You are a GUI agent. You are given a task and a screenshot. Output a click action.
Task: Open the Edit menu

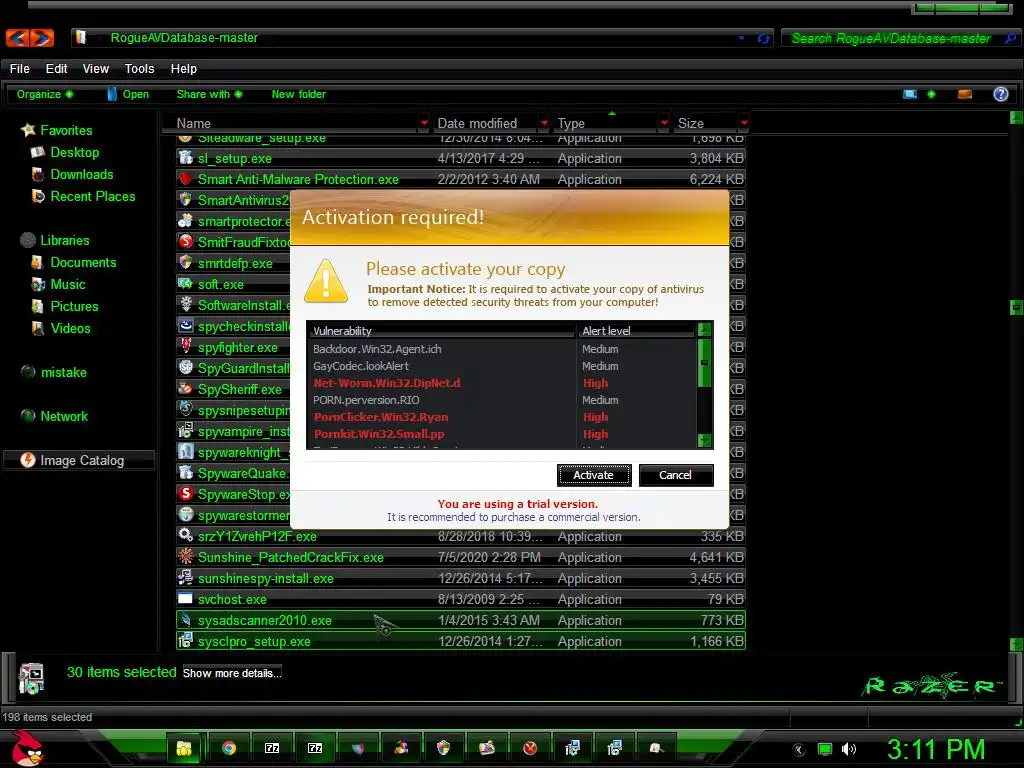point(56,69)
